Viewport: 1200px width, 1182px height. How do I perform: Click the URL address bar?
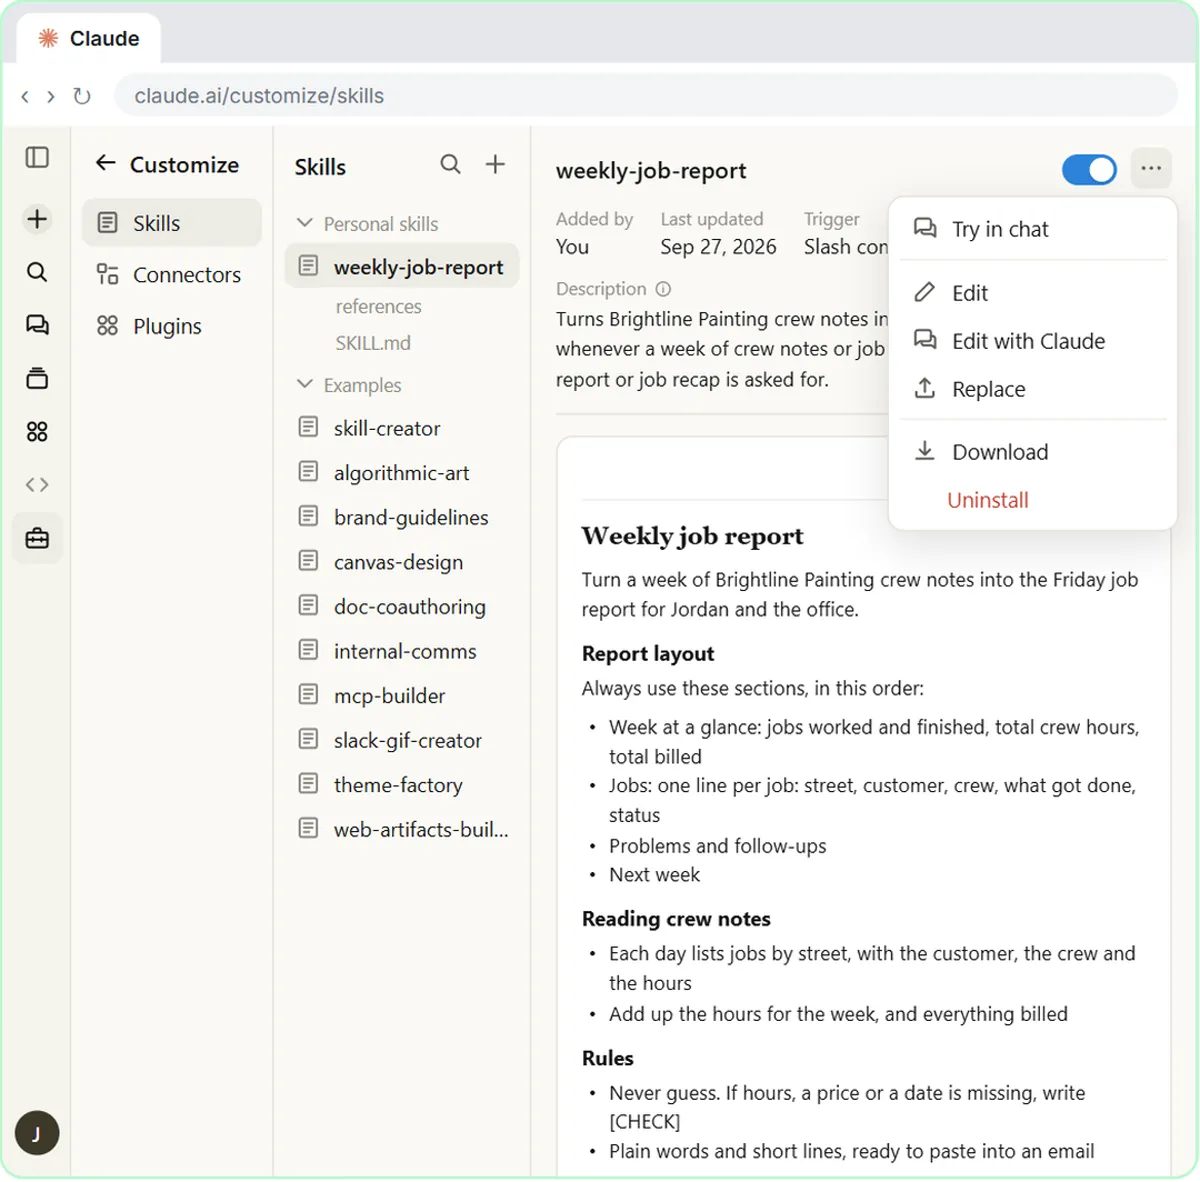click(x=646, y=96)
